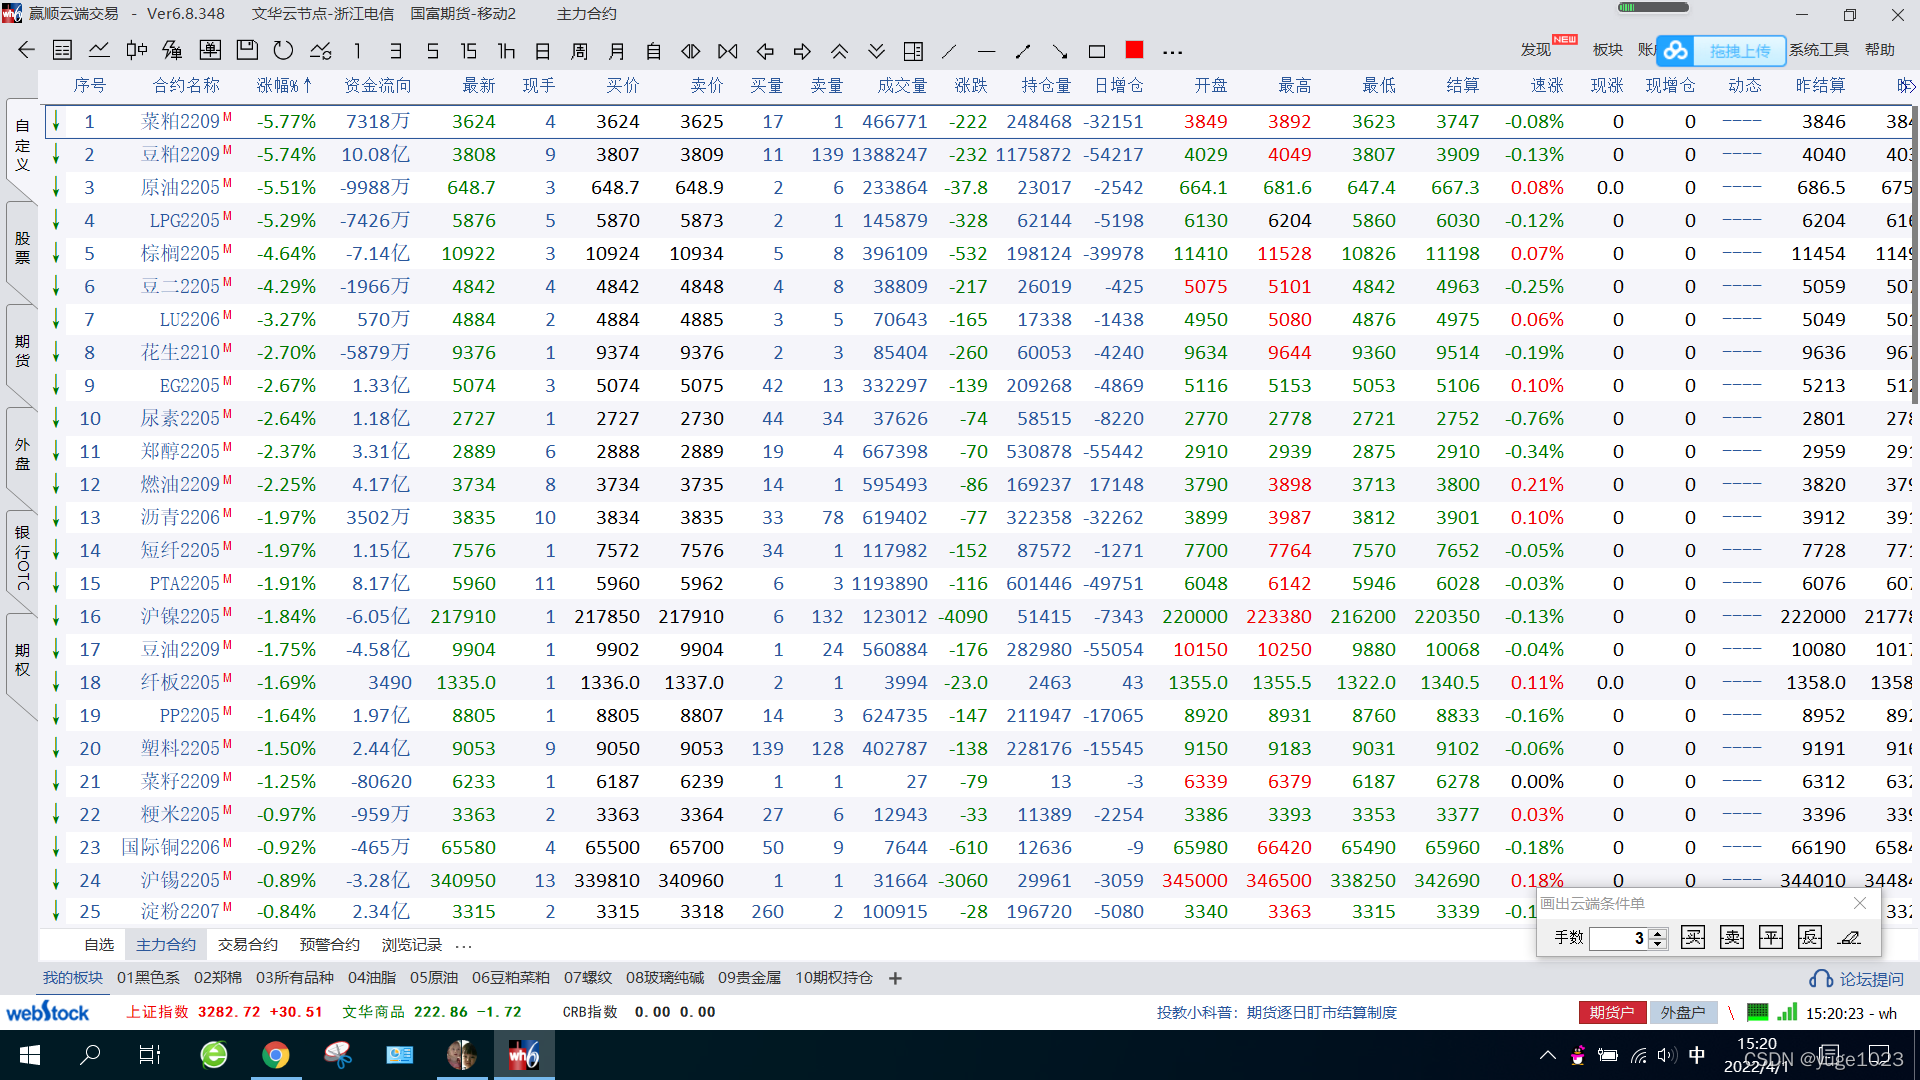This screenshot has width=1920, height=1080.
Task: Increase lots with the stepper up arrow
Action: pos(1658,933)
